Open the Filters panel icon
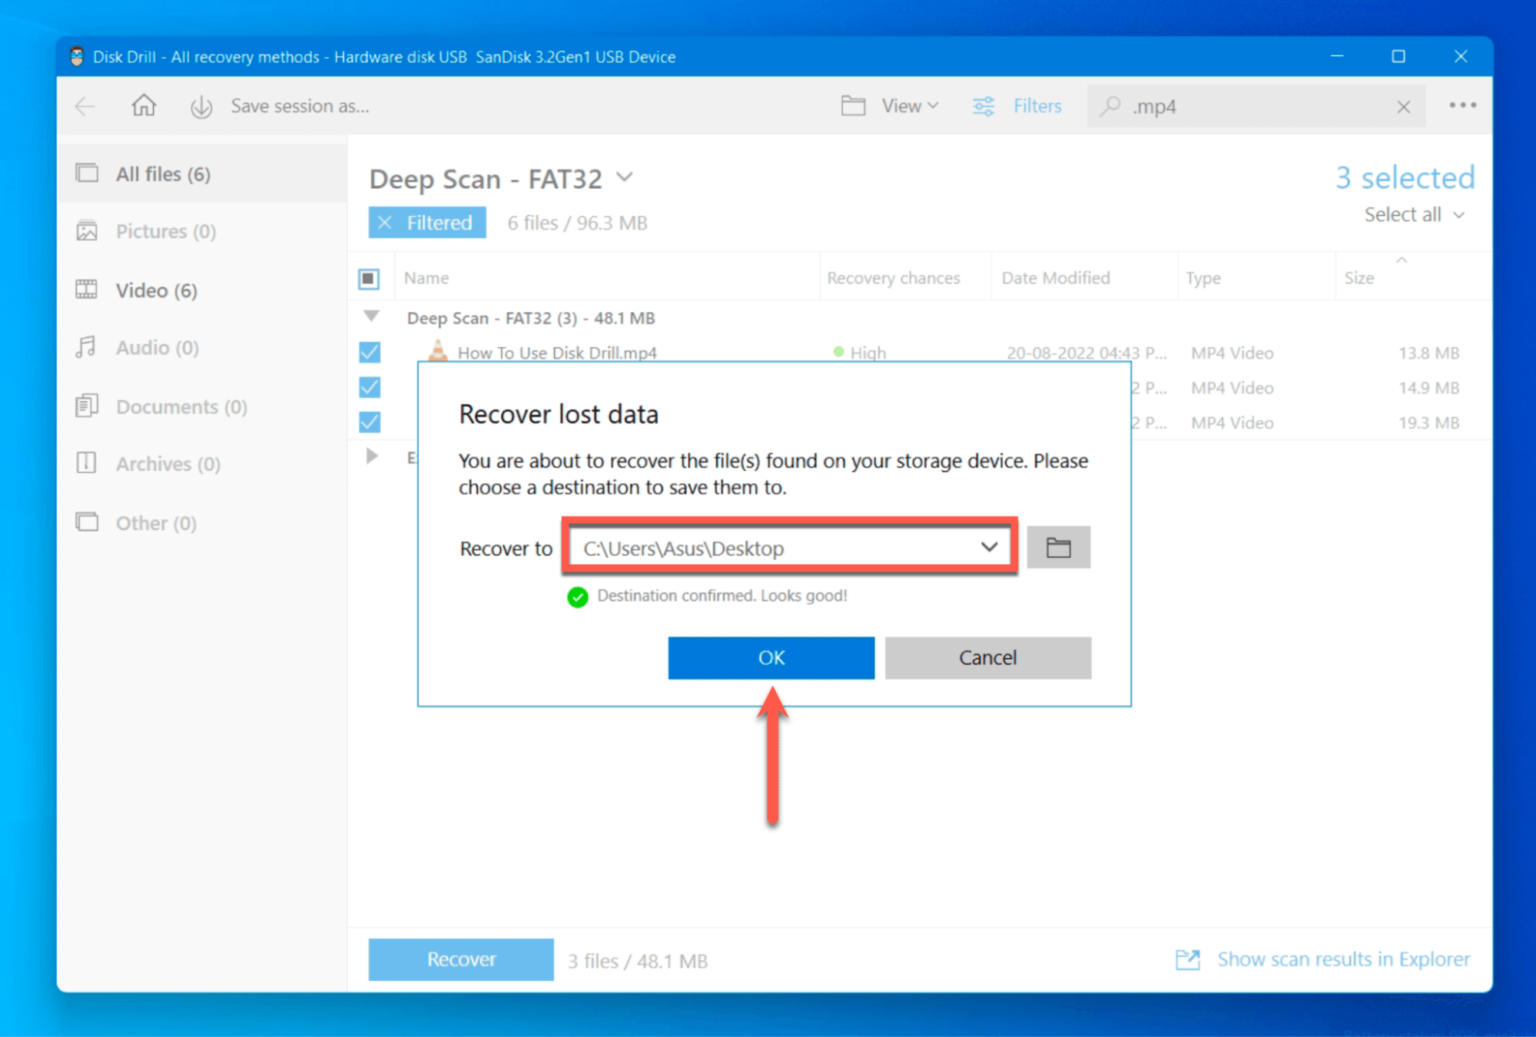 [983, 105]
